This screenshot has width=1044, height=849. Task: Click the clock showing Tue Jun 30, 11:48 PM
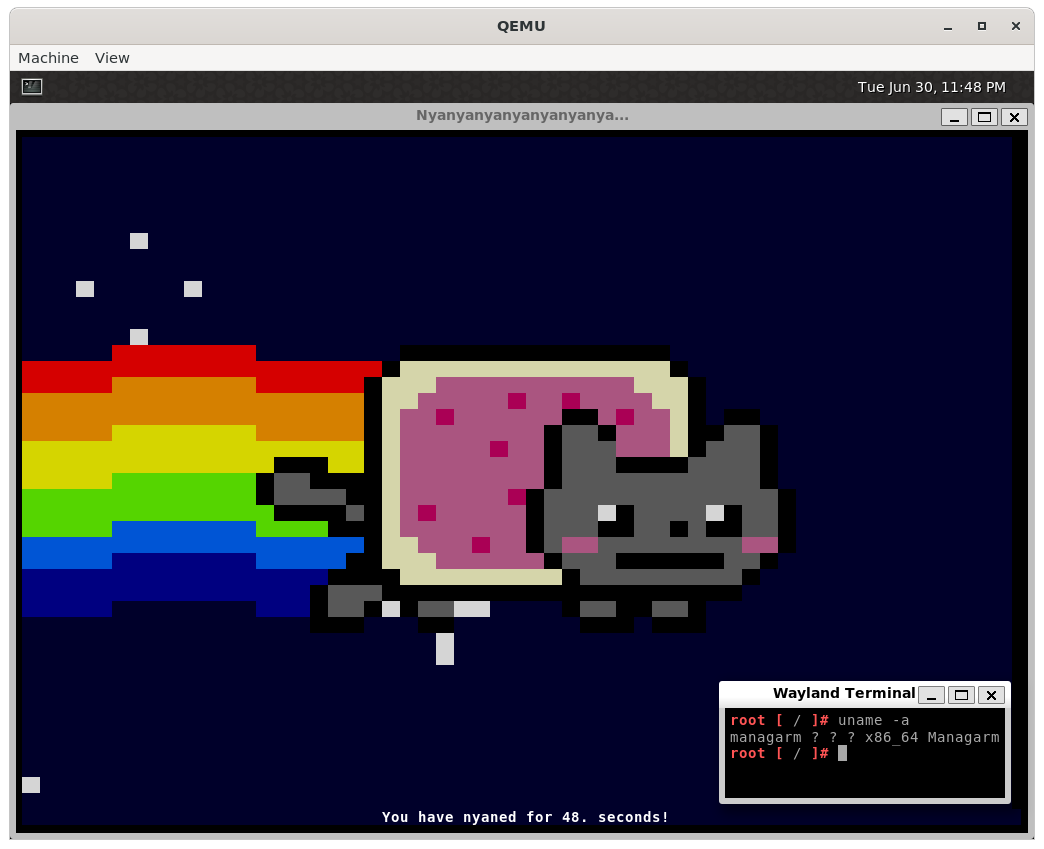tap(931, 87)
